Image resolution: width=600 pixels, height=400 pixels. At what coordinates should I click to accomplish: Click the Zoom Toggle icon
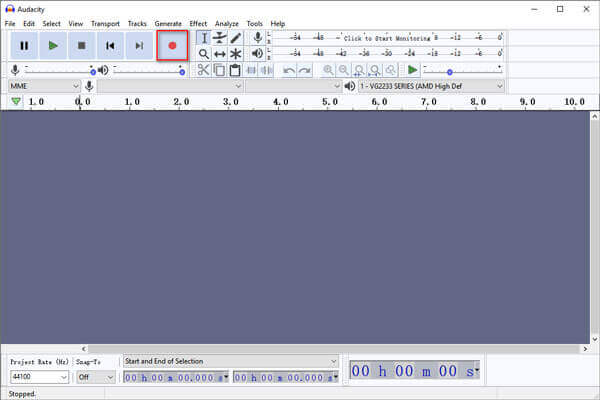390,70
